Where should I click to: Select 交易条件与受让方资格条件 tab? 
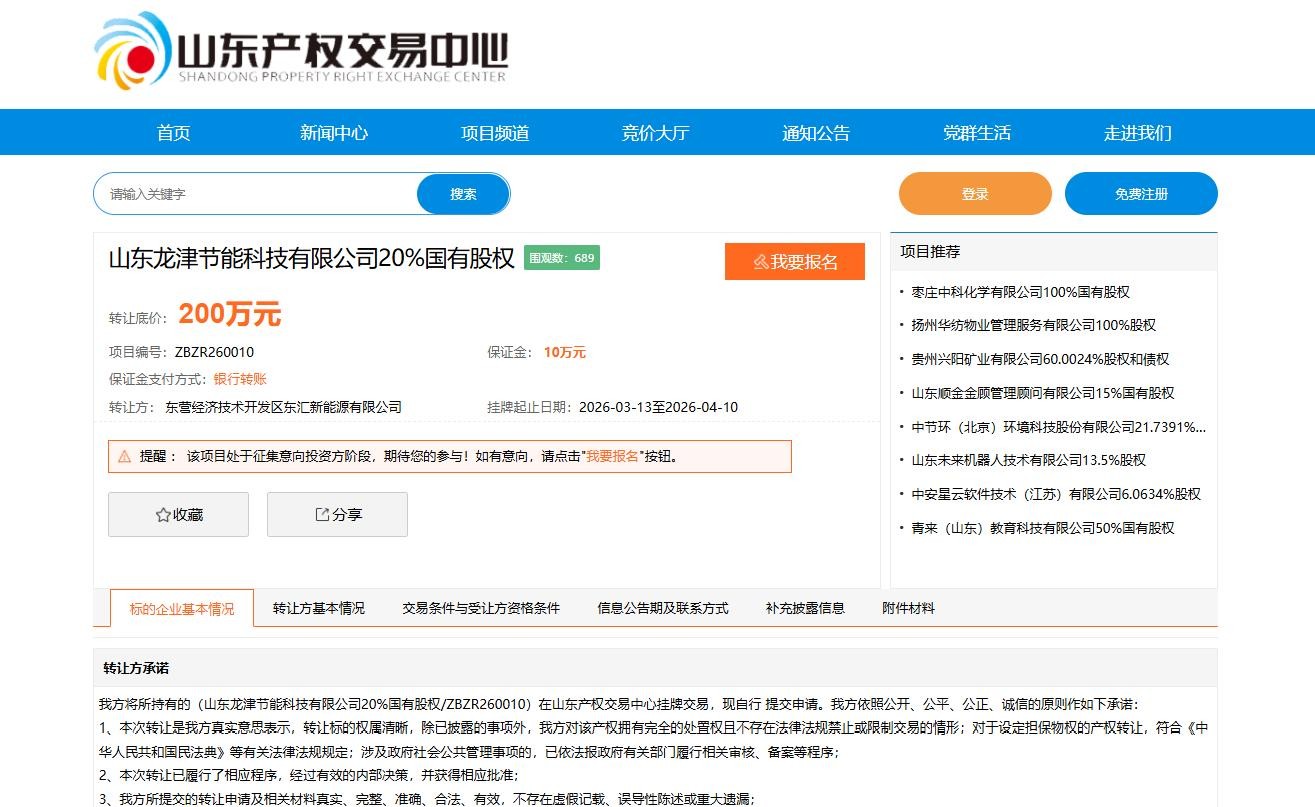pyautogui.click(x=481, y=608)
